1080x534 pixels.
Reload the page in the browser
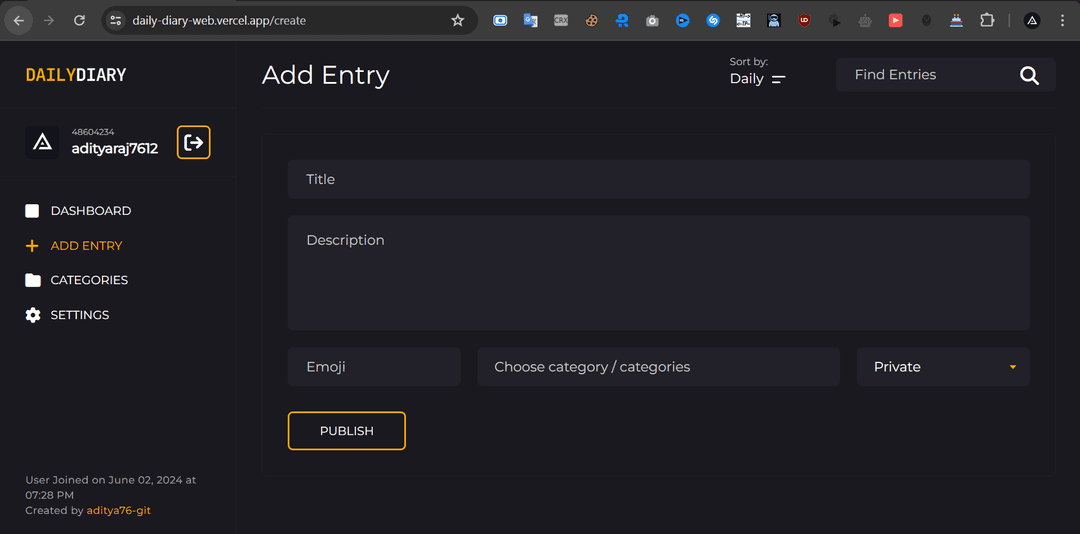coord(80,20)
